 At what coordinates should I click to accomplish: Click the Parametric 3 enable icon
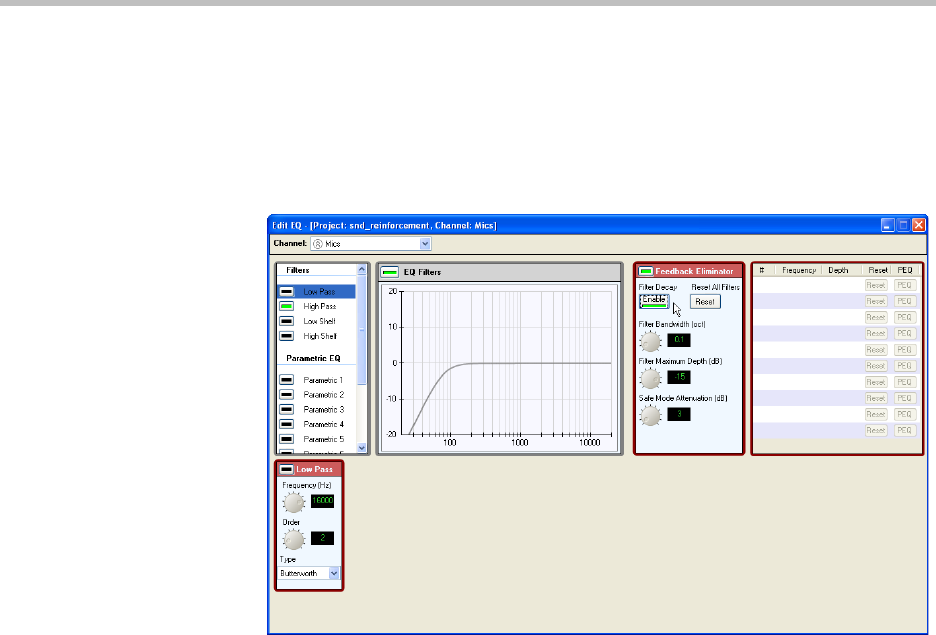click(287, 410)
